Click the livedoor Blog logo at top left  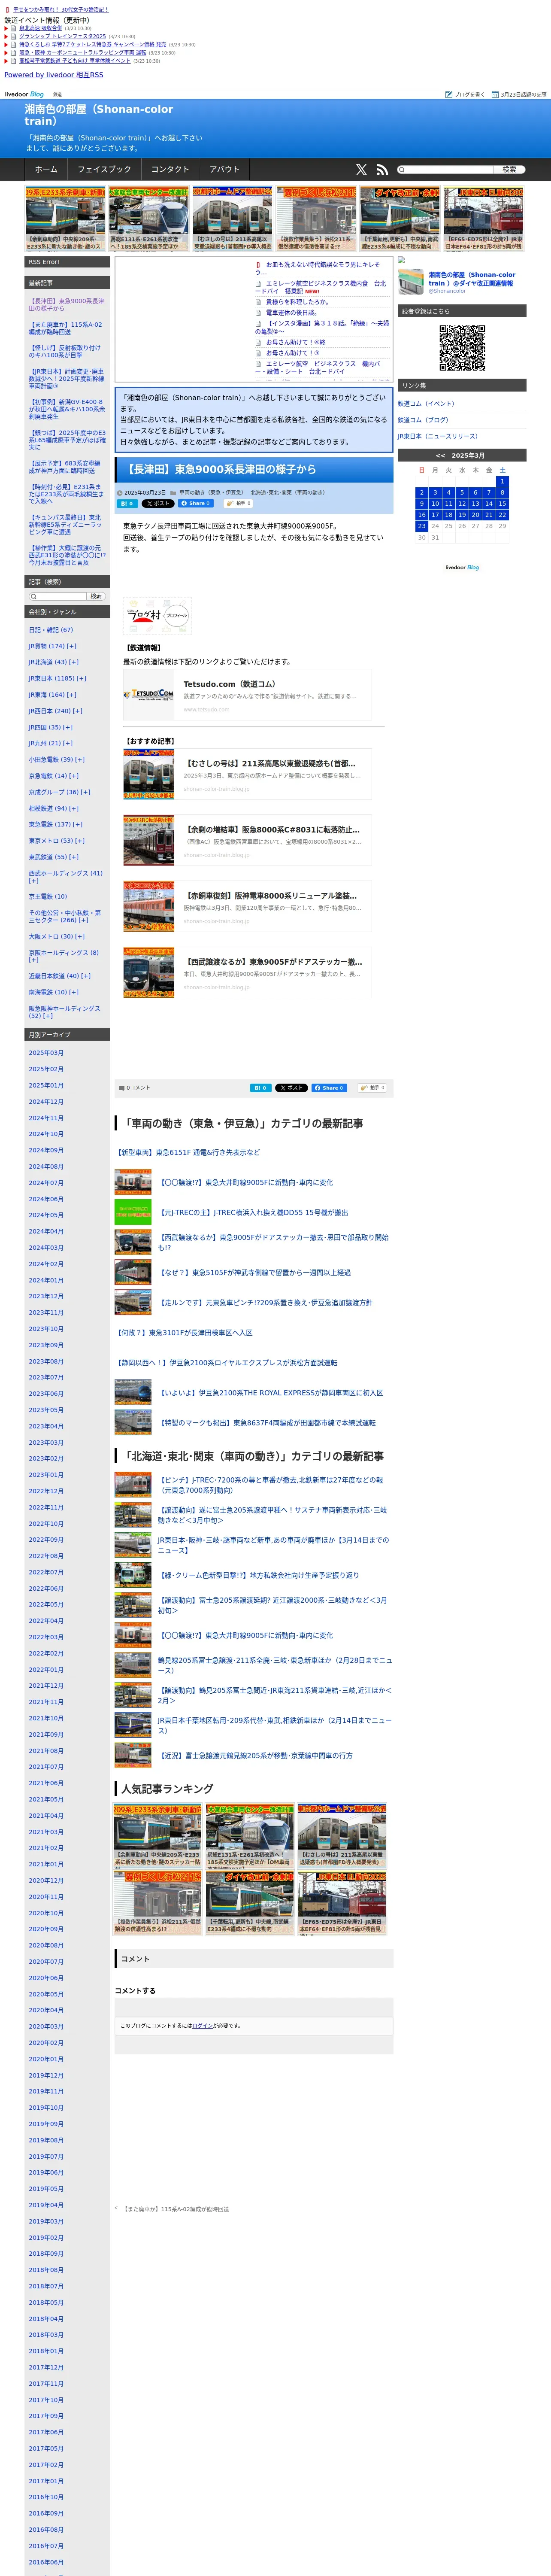24,94
